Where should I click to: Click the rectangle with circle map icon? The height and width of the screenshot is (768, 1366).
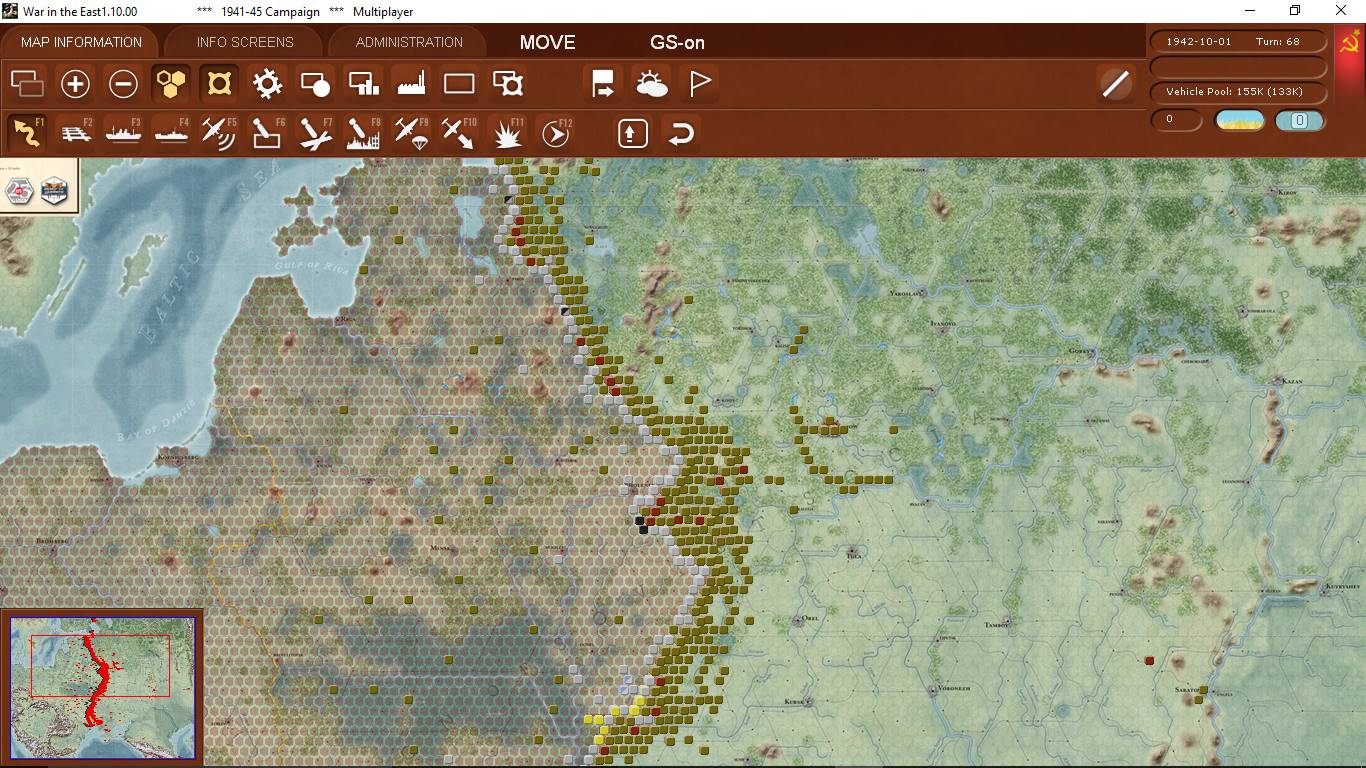(315, 83)
